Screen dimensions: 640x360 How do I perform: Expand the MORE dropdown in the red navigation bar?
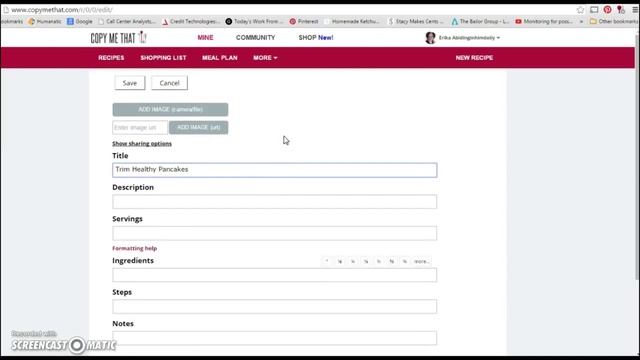[x=265, y=58]
